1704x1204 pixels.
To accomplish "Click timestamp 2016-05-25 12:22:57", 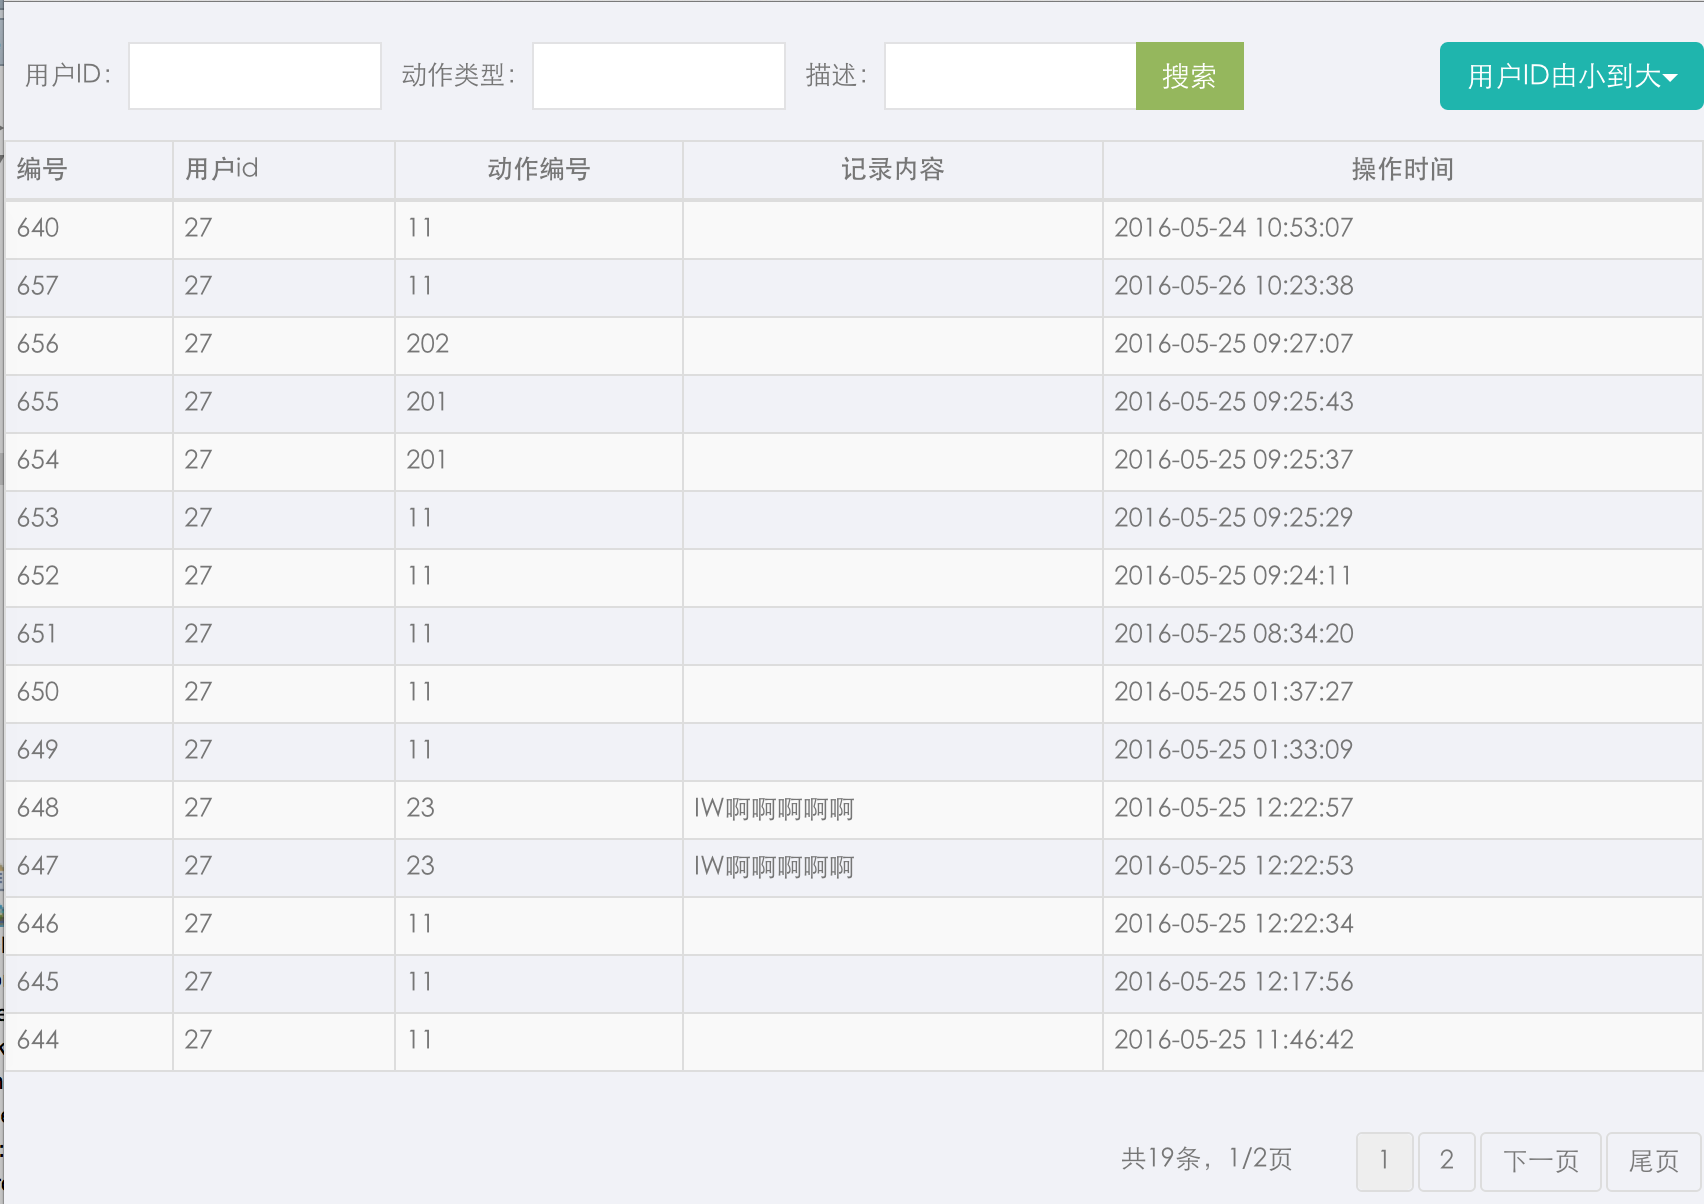I will [x=1234, y=808].
